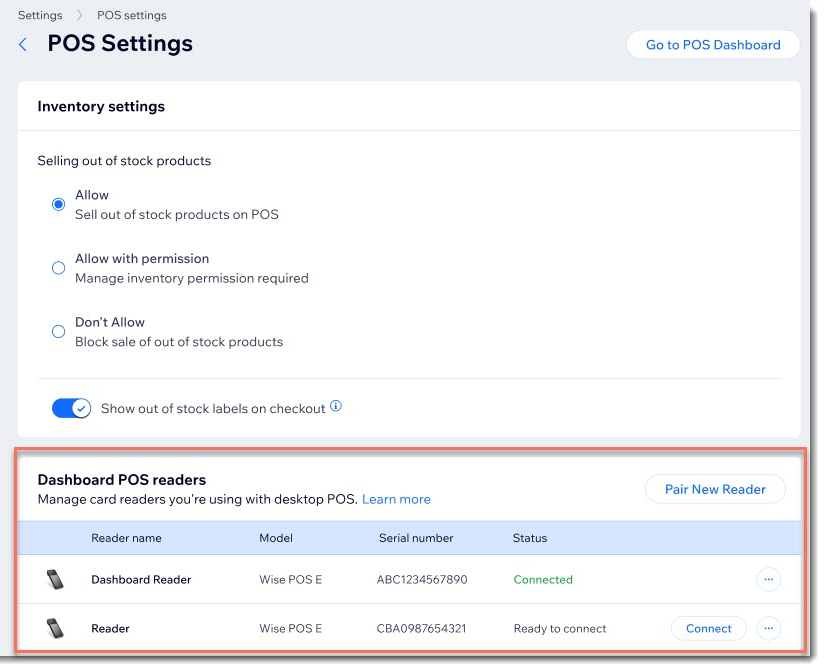Click POS settings breadcrumb item
Viewport: 825px width, 671px height.
point(132,15)
